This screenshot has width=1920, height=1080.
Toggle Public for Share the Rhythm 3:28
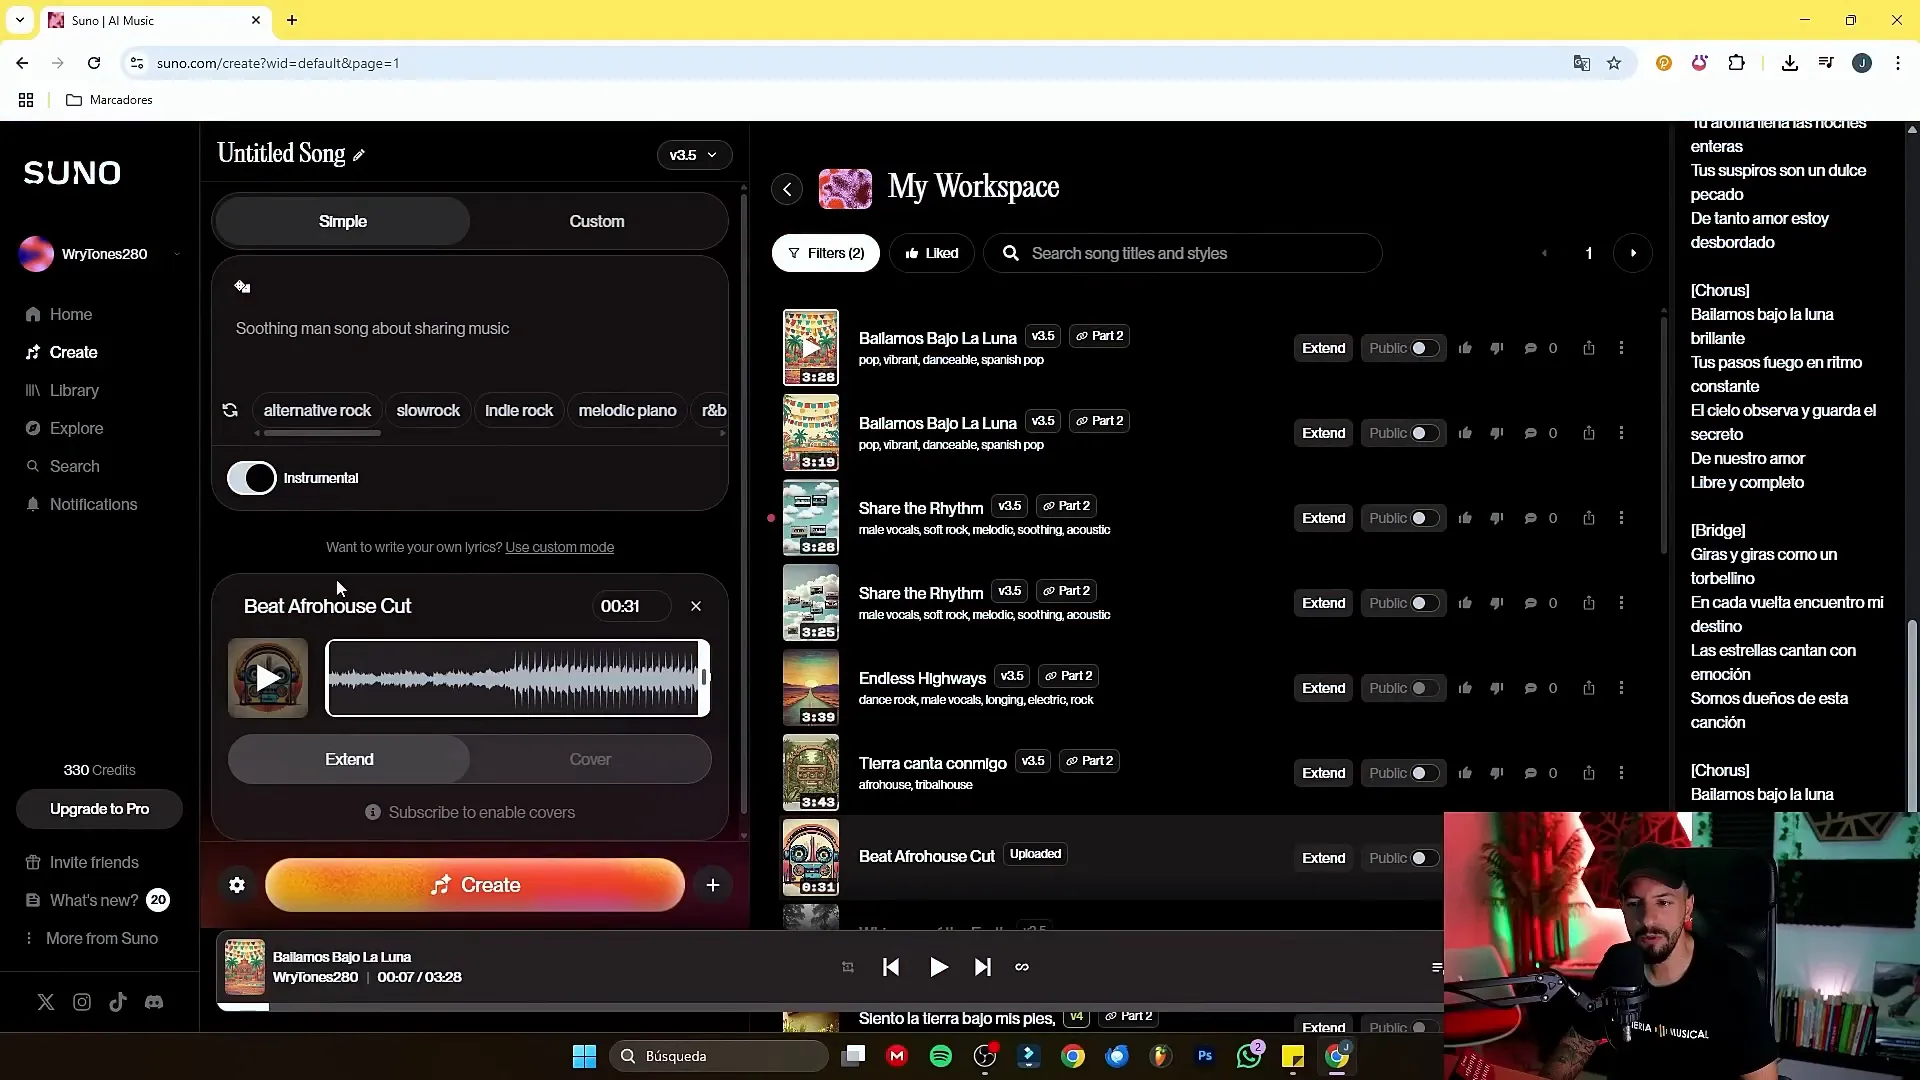pyautogui.click(x=1424, y=518)
